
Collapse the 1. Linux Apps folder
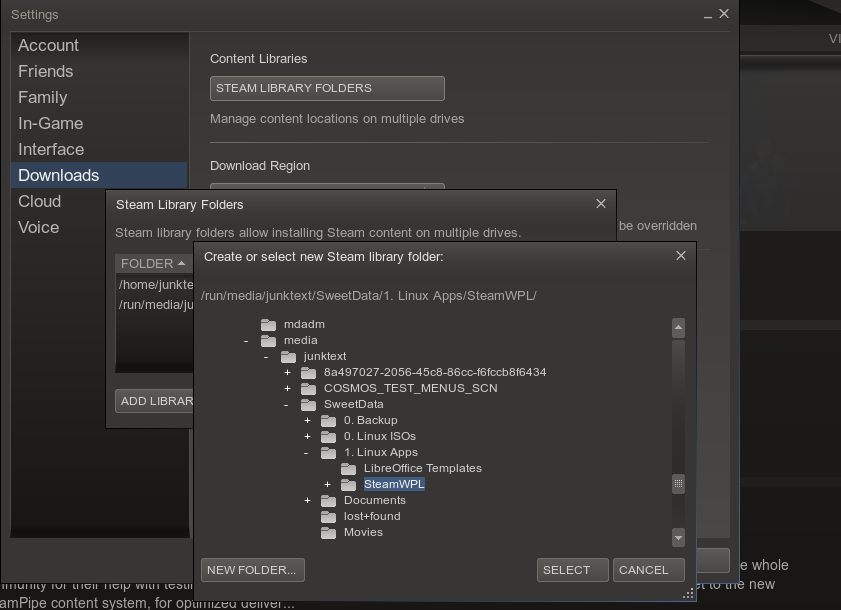coord(307,452)
